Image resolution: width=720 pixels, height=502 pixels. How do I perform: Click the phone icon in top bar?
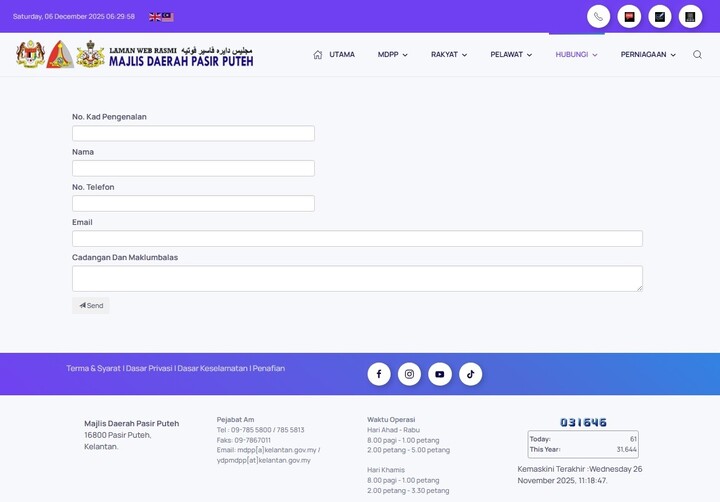(x=598, y=17)
